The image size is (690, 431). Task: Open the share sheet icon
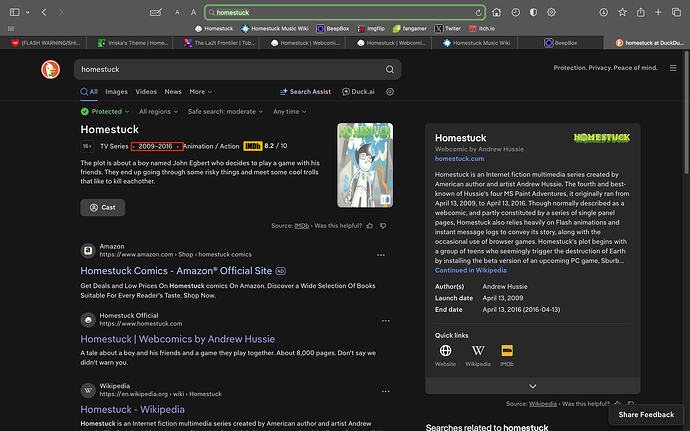[x=641, y=12]
